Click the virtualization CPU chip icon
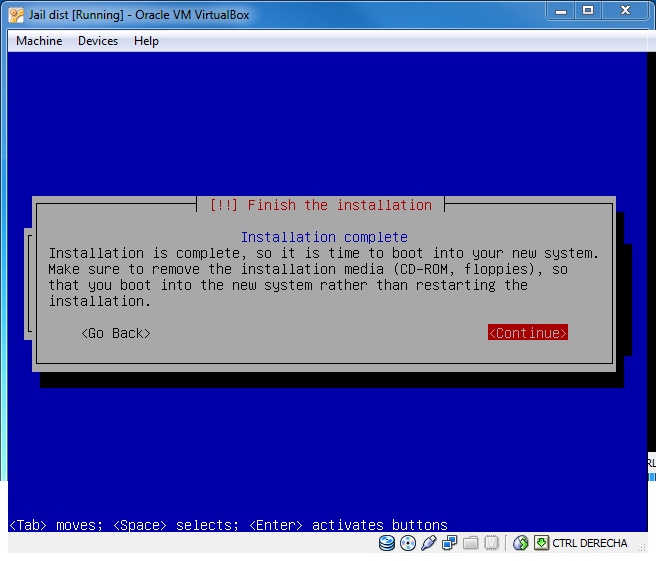This screenshot has width=656, height=561. coord(492,543)
